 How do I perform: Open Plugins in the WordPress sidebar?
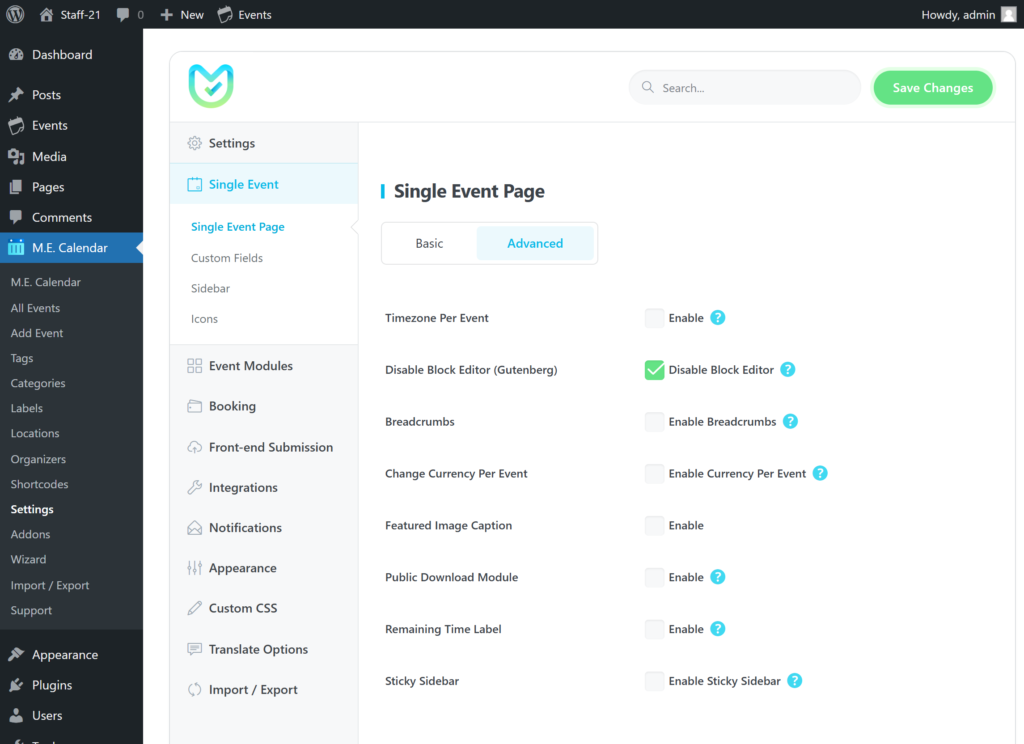(52, 685)
